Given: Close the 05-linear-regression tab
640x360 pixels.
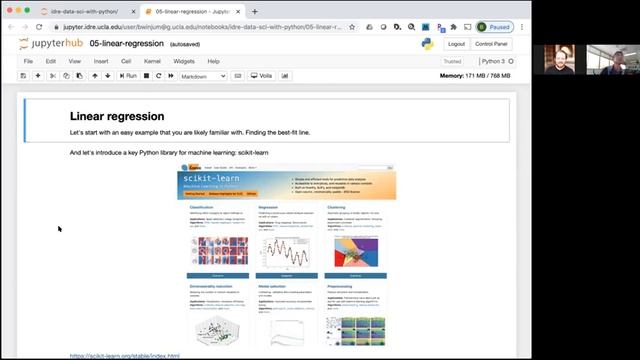Looking at the screenshot, I should 238,12.
